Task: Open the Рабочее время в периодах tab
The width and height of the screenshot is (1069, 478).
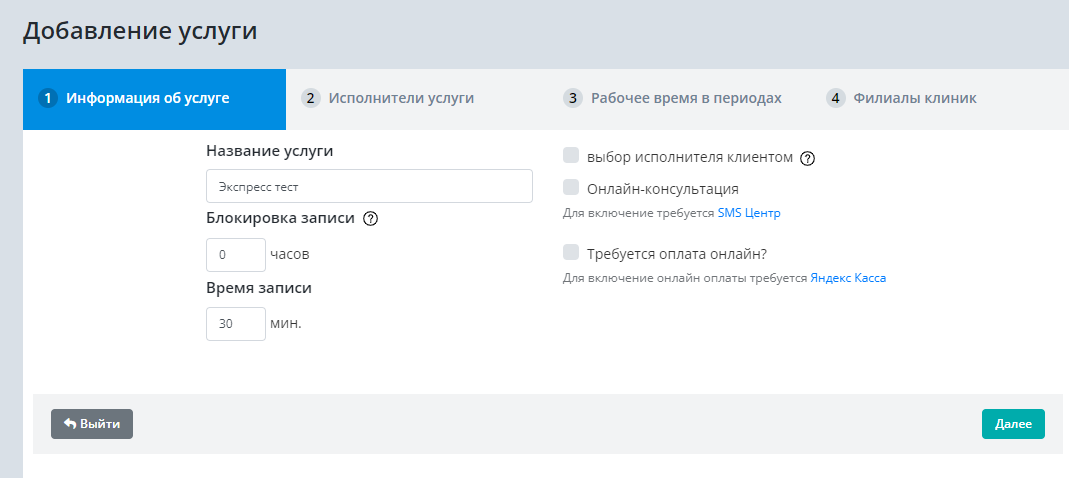Action: [686, 98]
